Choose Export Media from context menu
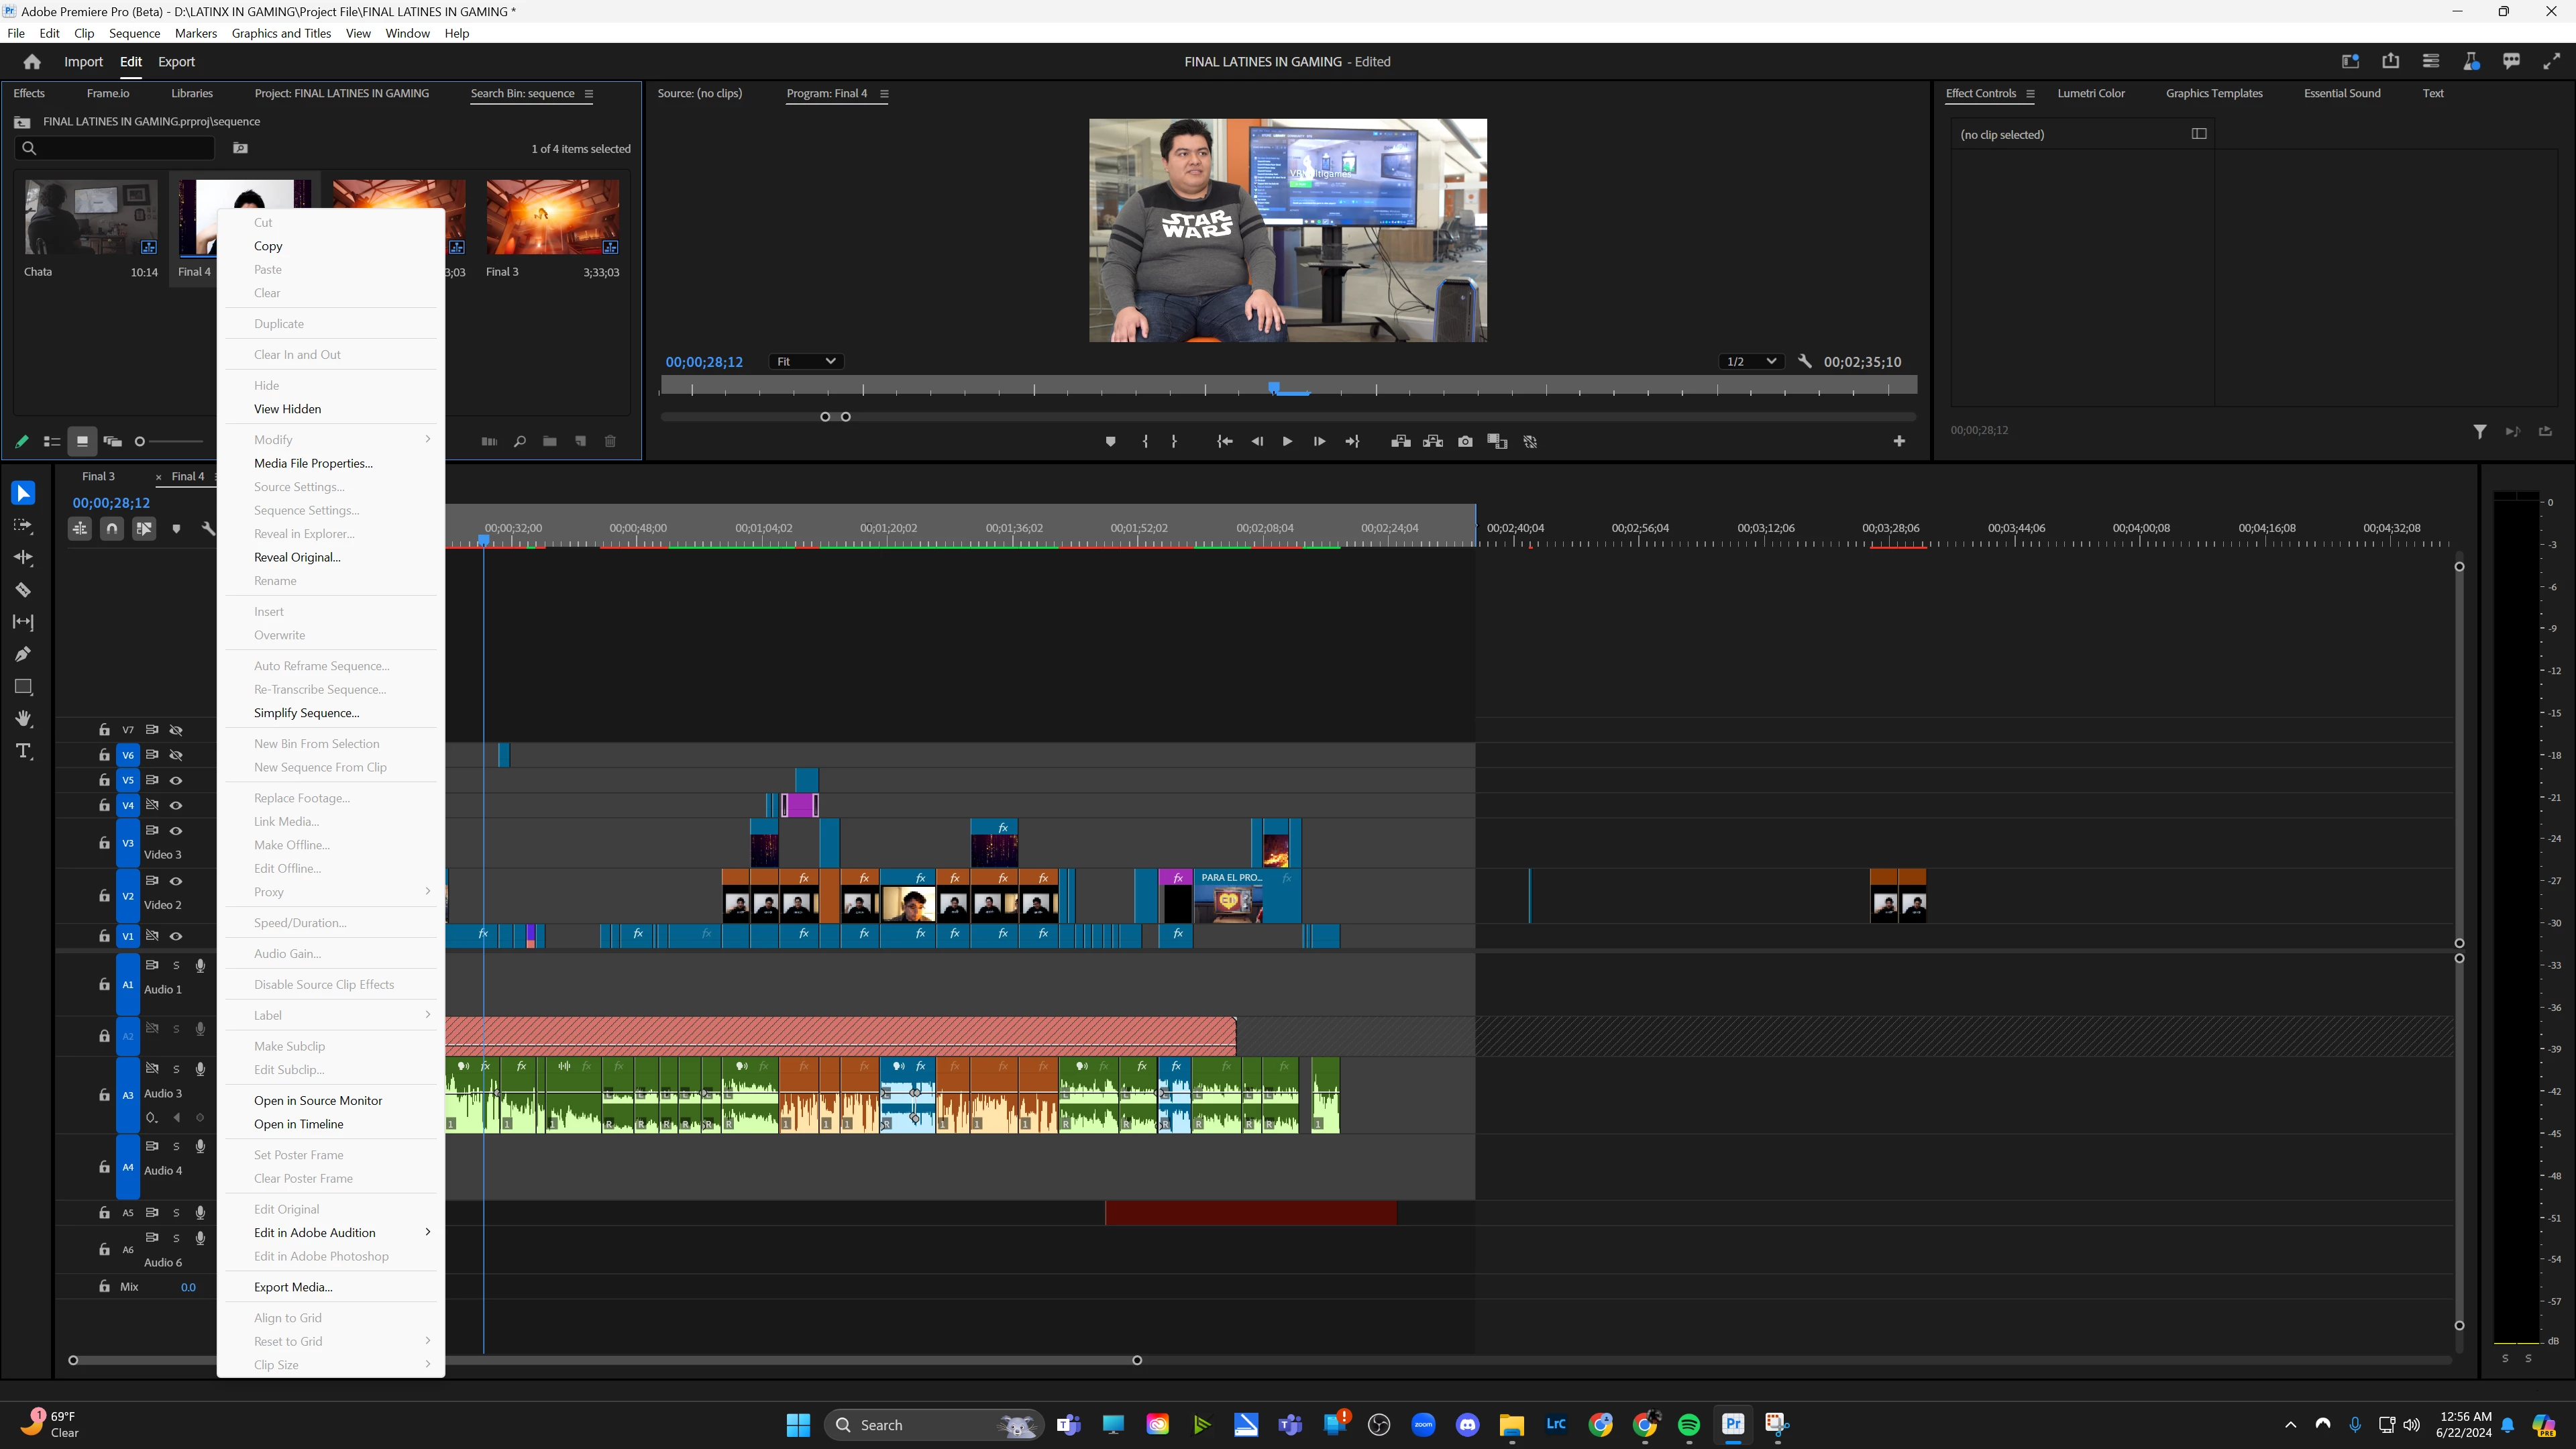This screenshot has width=2576, height=1449. [293, 1287]
